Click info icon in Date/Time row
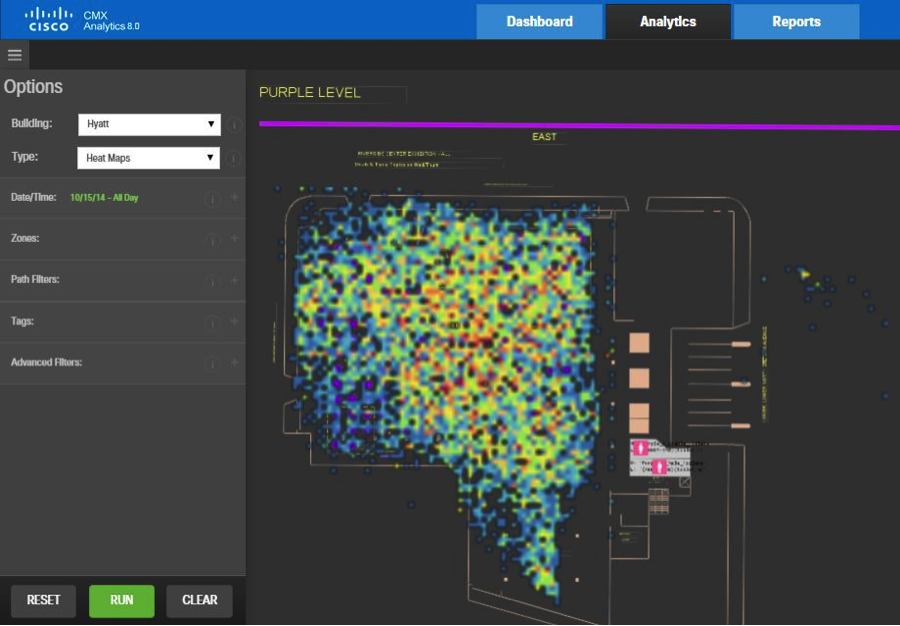Screen dimensions: 900x626 (x=212, y=198)
